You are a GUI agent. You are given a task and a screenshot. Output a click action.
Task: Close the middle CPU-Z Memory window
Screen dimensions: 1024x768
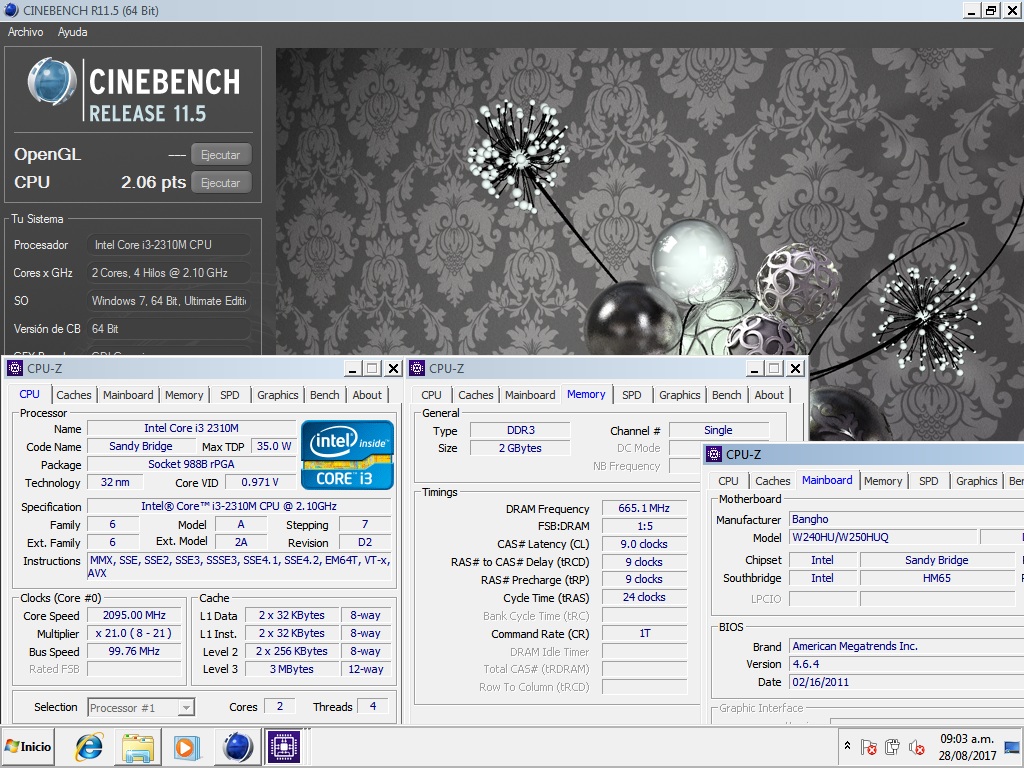pyautogui.click(x=795, y=369)
